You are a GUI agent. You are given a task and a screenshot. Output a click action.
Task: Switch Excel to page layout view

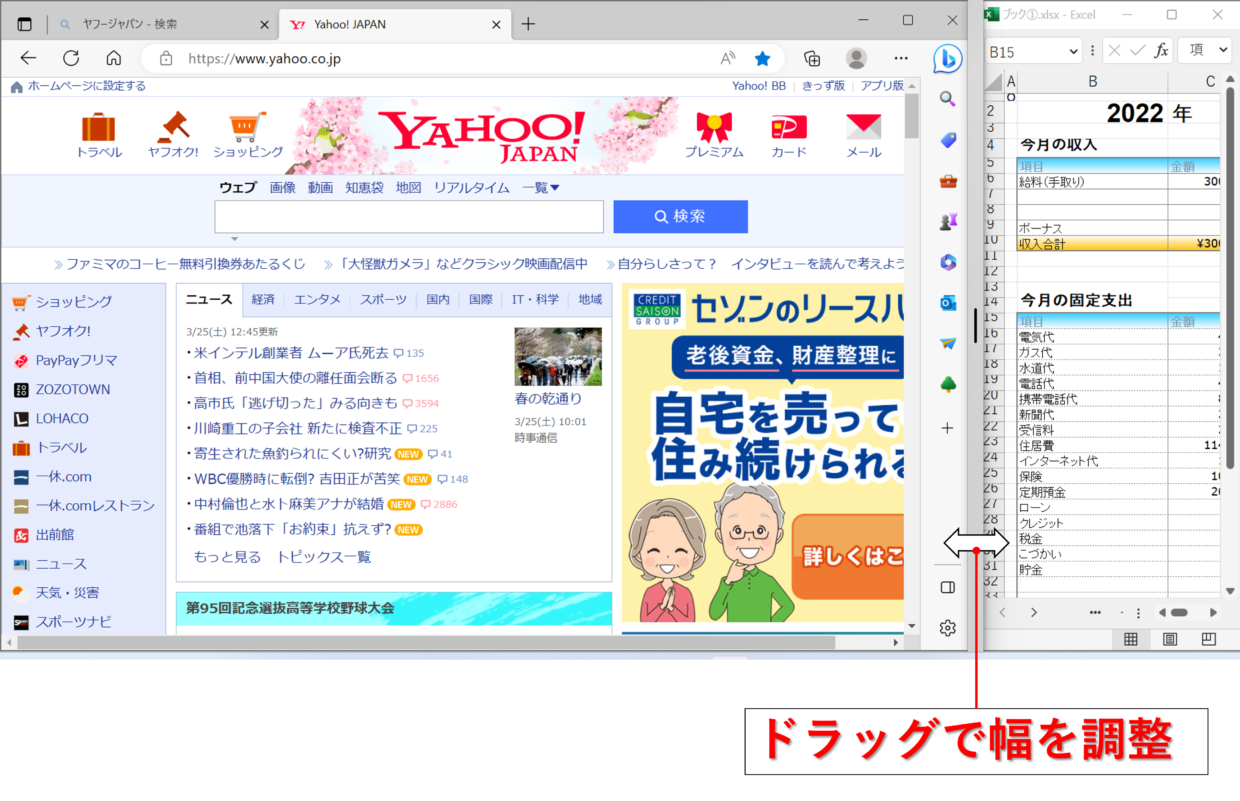[x=1170, y=639]
